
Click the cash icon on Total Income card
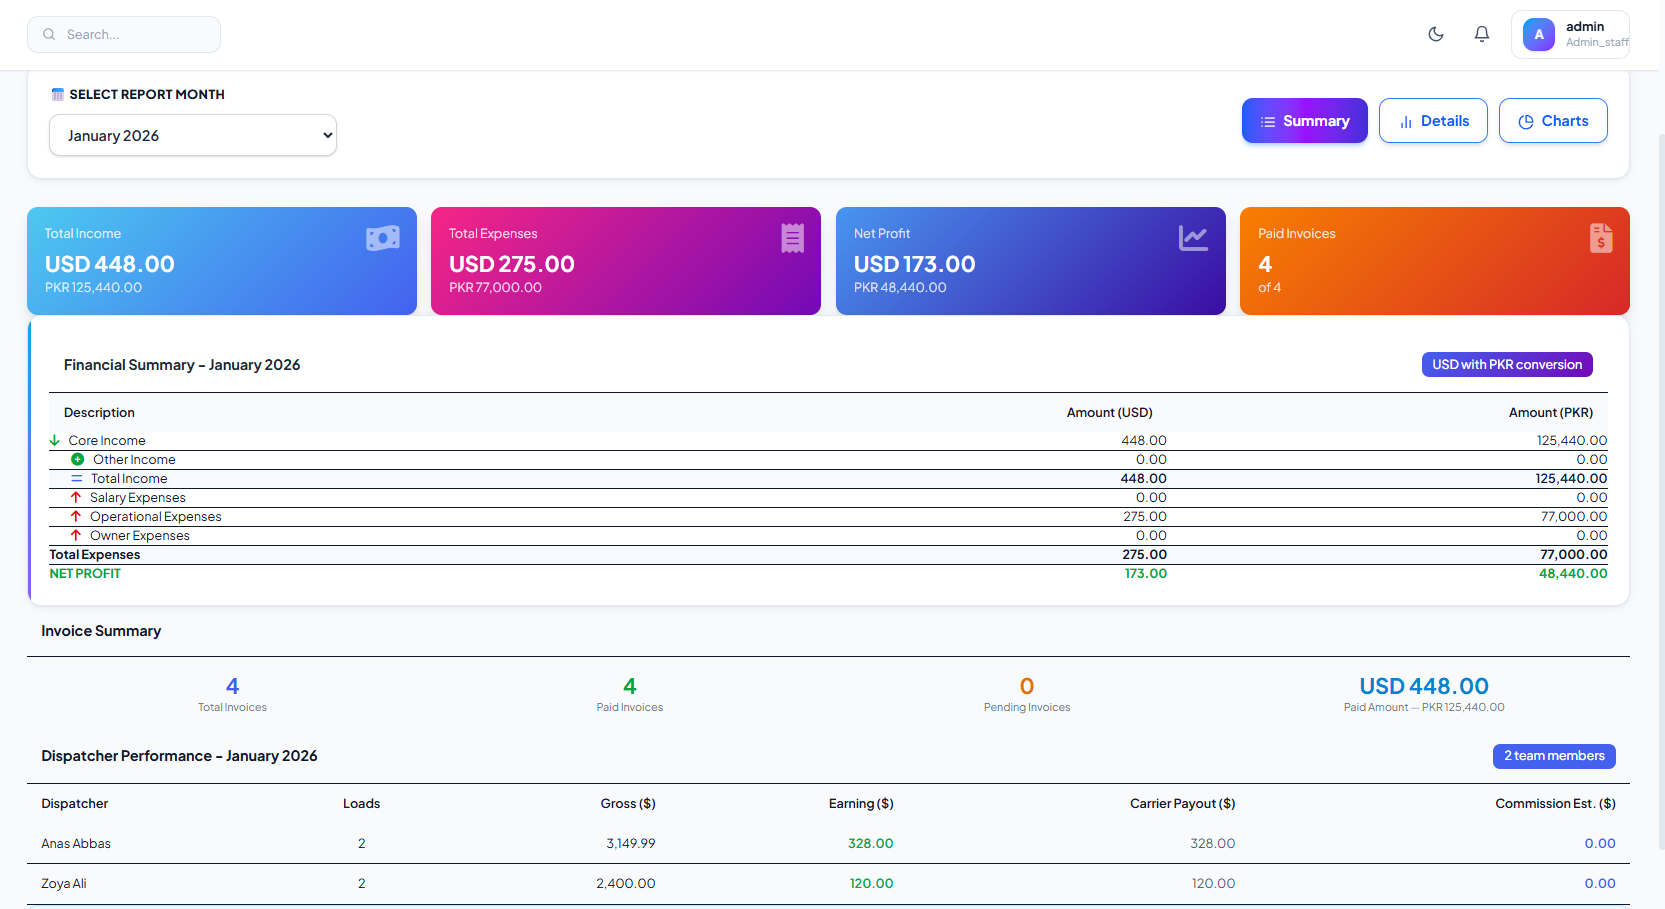(x=383, y=238)
